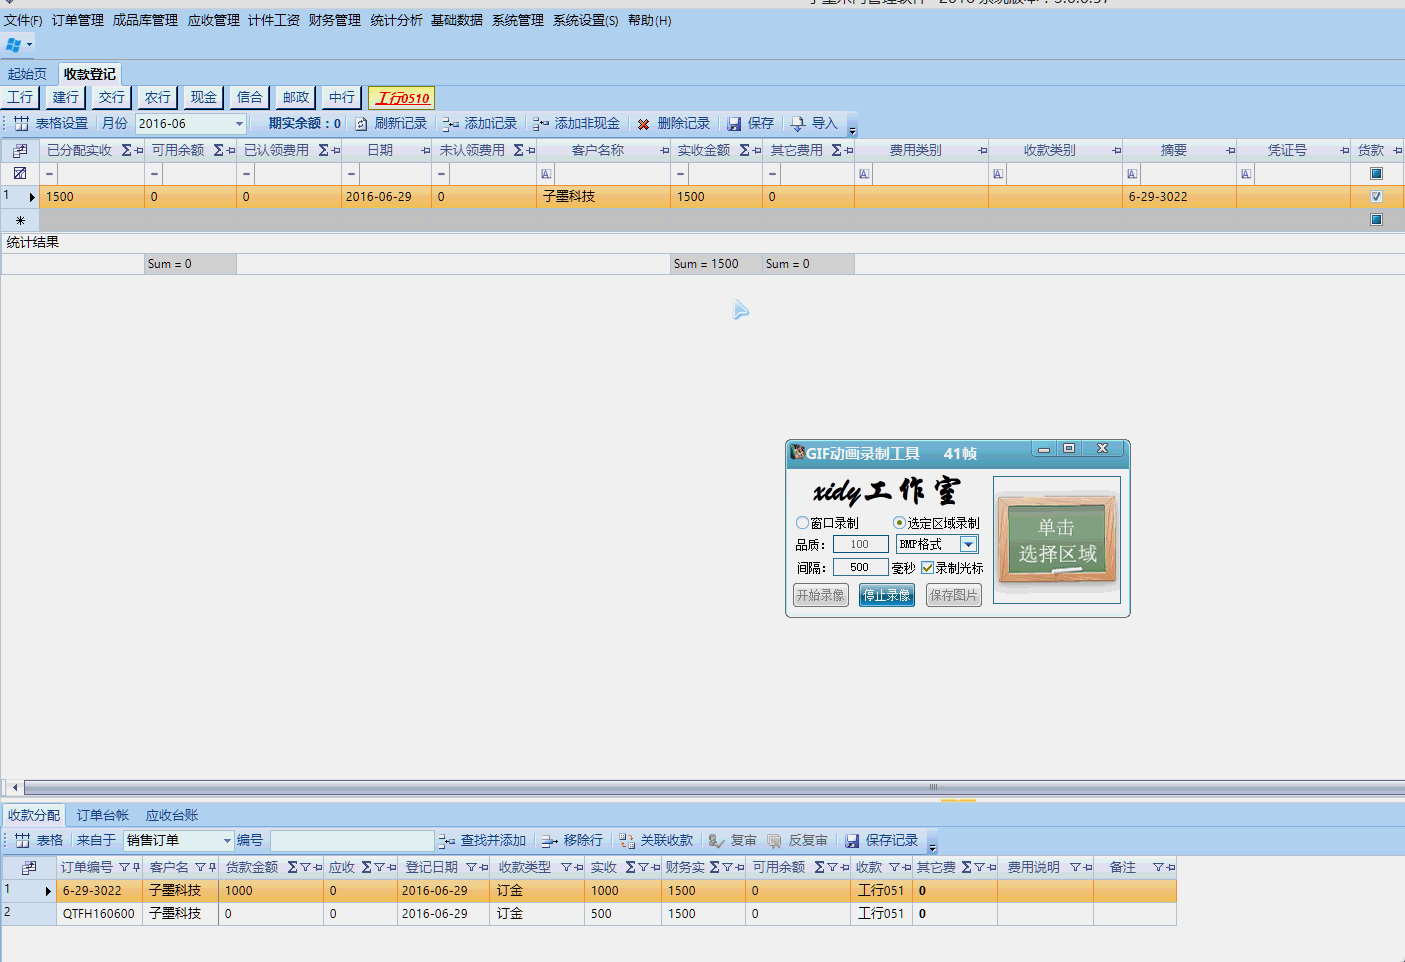Screen dimensions: 1405x962
Task: Click the 保存 floppy disk icon
Action: [x=734, y=124]
